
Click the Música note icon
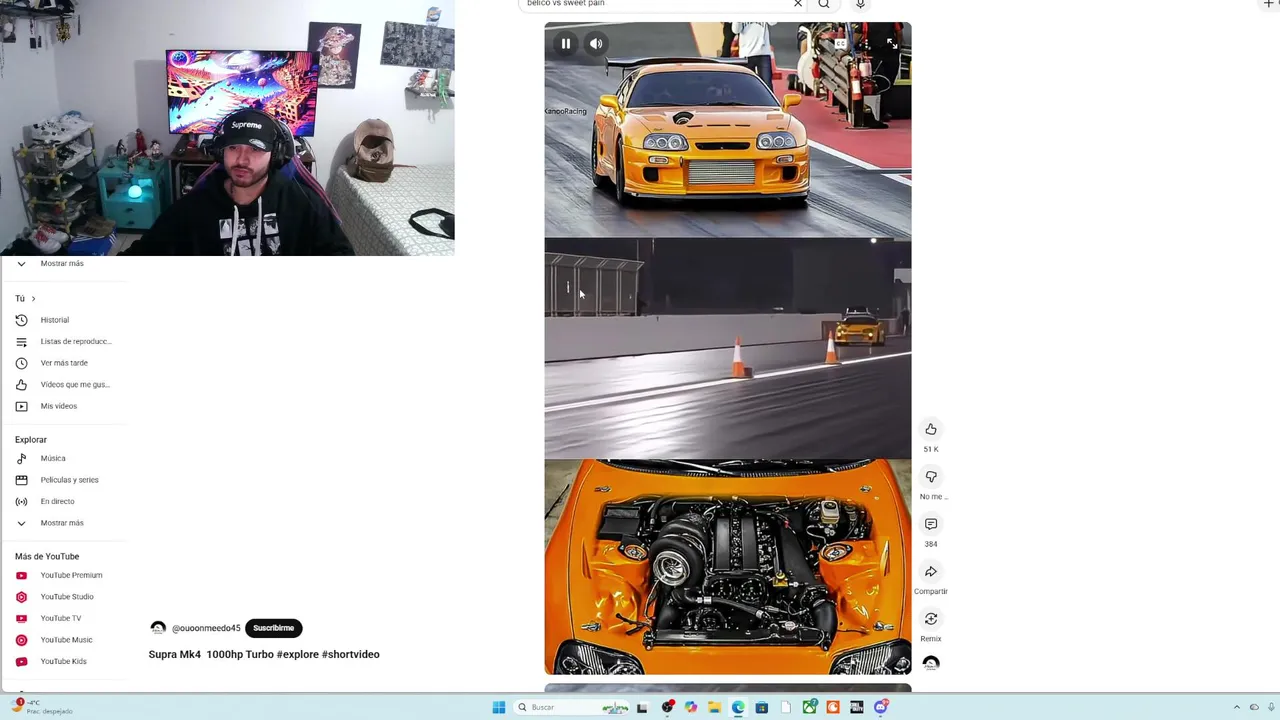pos(21,458)
